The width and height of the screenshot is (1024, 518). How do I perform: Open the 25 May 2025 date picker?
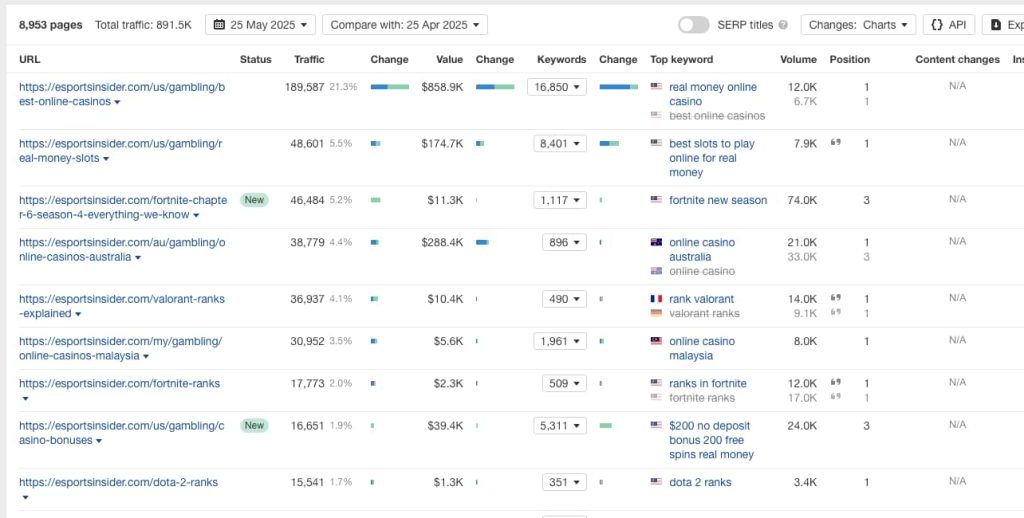pos(260,25)
